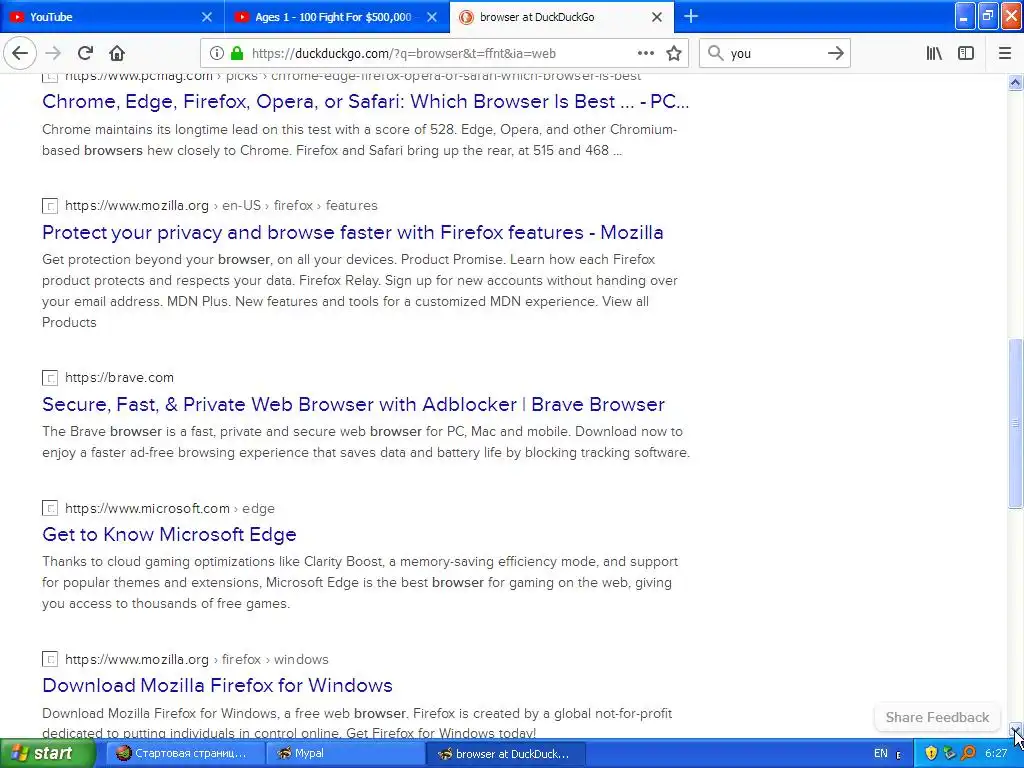
Task: Click the forward navigation arrow
Action: click(x=53, y=54)
